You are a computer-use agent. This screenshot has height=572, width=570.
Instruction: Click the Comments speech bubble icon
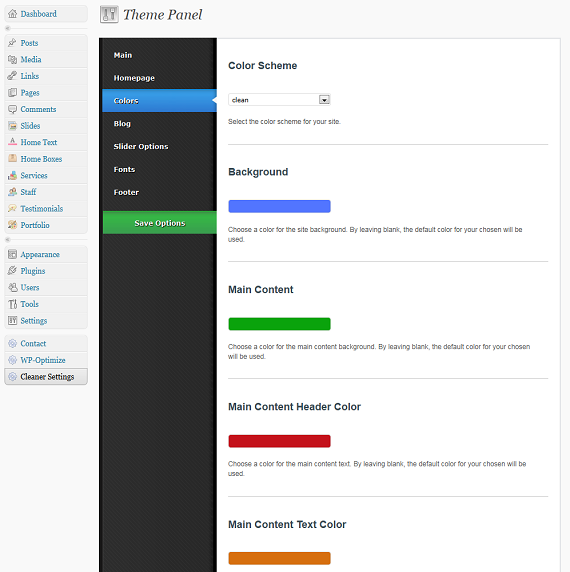[x=12, y=109]
